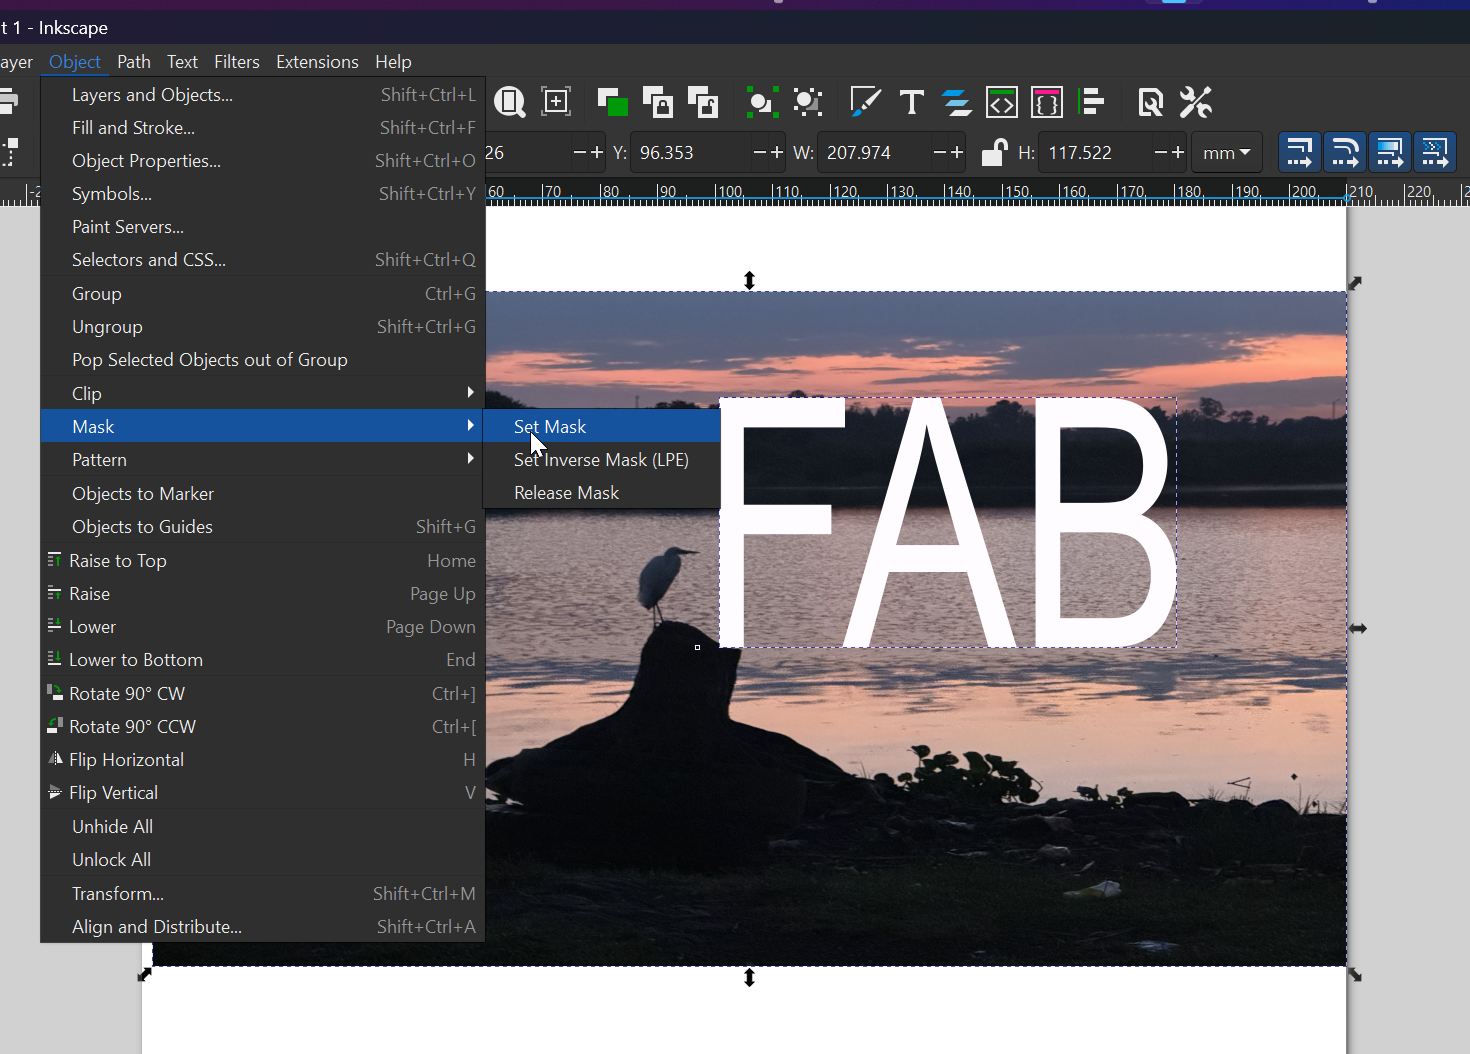This screenshot has width=1470, height=1054.
Task: Toggle scale rounded corners button
Action: [x=1345, y=153]
